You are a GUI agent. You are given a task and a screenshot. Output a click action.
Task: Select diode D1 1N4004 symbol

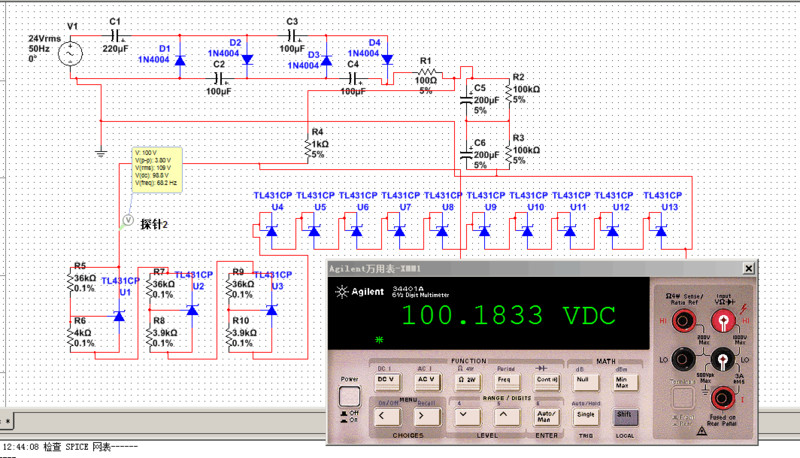[x=180, y=60]
